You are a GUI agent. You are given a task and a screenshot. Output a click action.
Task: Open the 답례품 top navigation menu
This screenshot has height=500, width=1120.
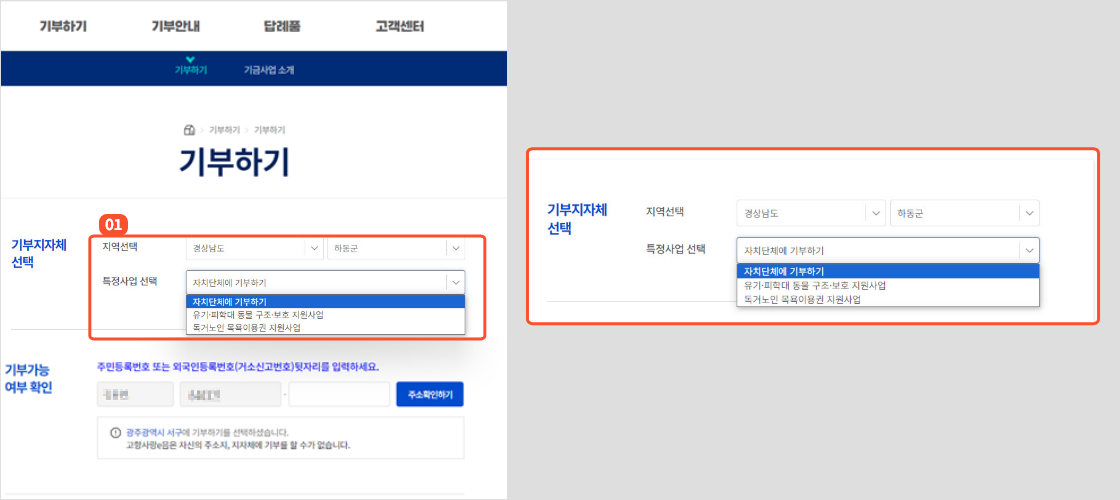[x=281, y=27]
